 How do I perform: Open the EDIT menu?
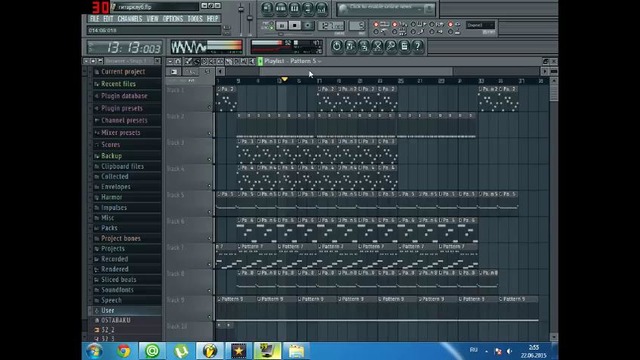coord(108,19)
